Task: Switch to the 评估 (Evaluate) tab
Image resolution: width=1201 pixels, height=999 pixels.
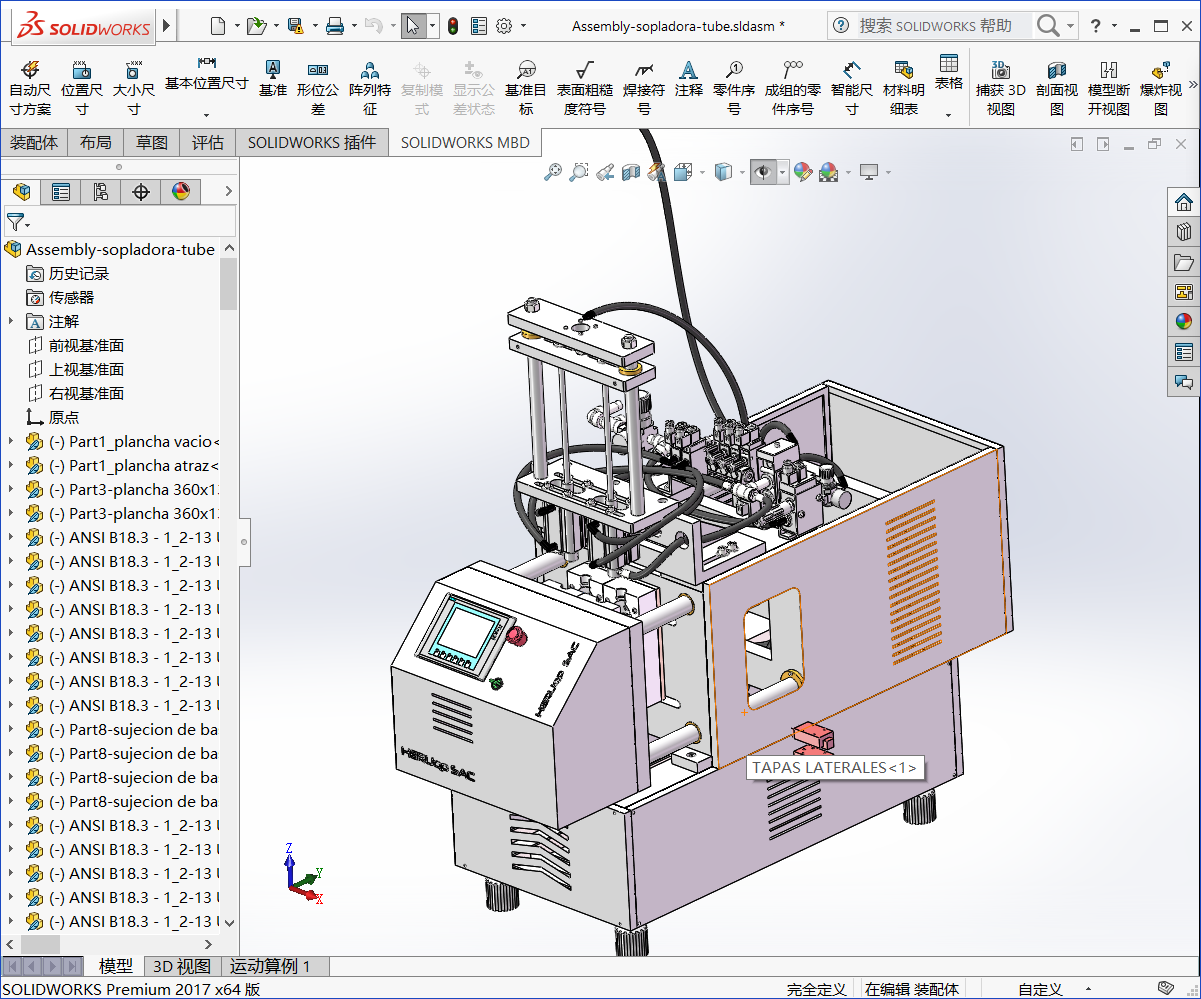Action: pos(208,142)
